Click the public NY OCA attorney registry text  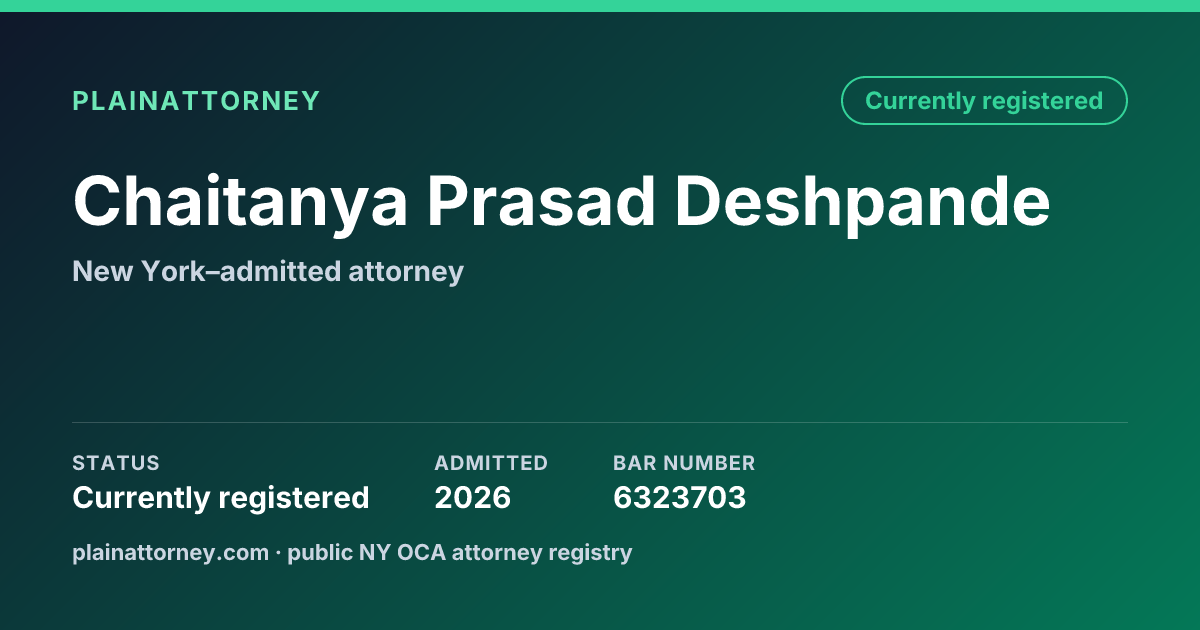point(459,552)
